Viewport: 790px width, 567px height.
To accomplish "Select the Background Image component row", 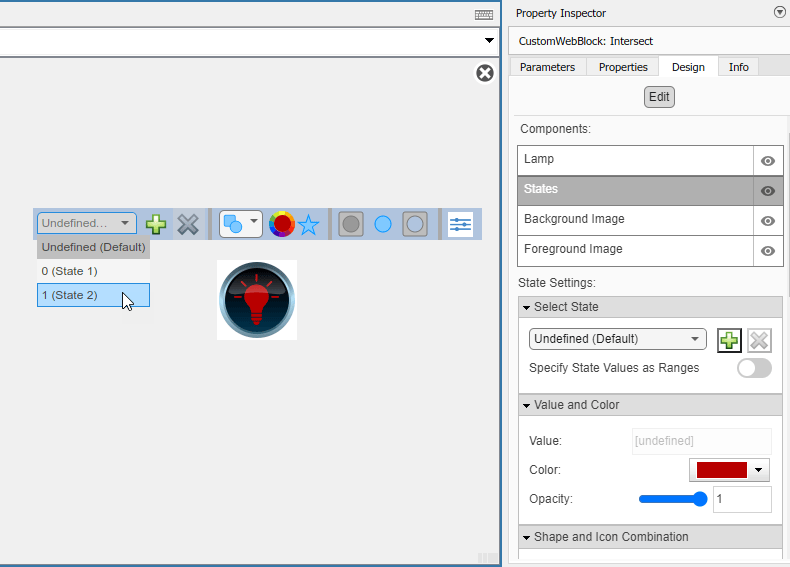I will pyautogui.click(x=635, y=220).
